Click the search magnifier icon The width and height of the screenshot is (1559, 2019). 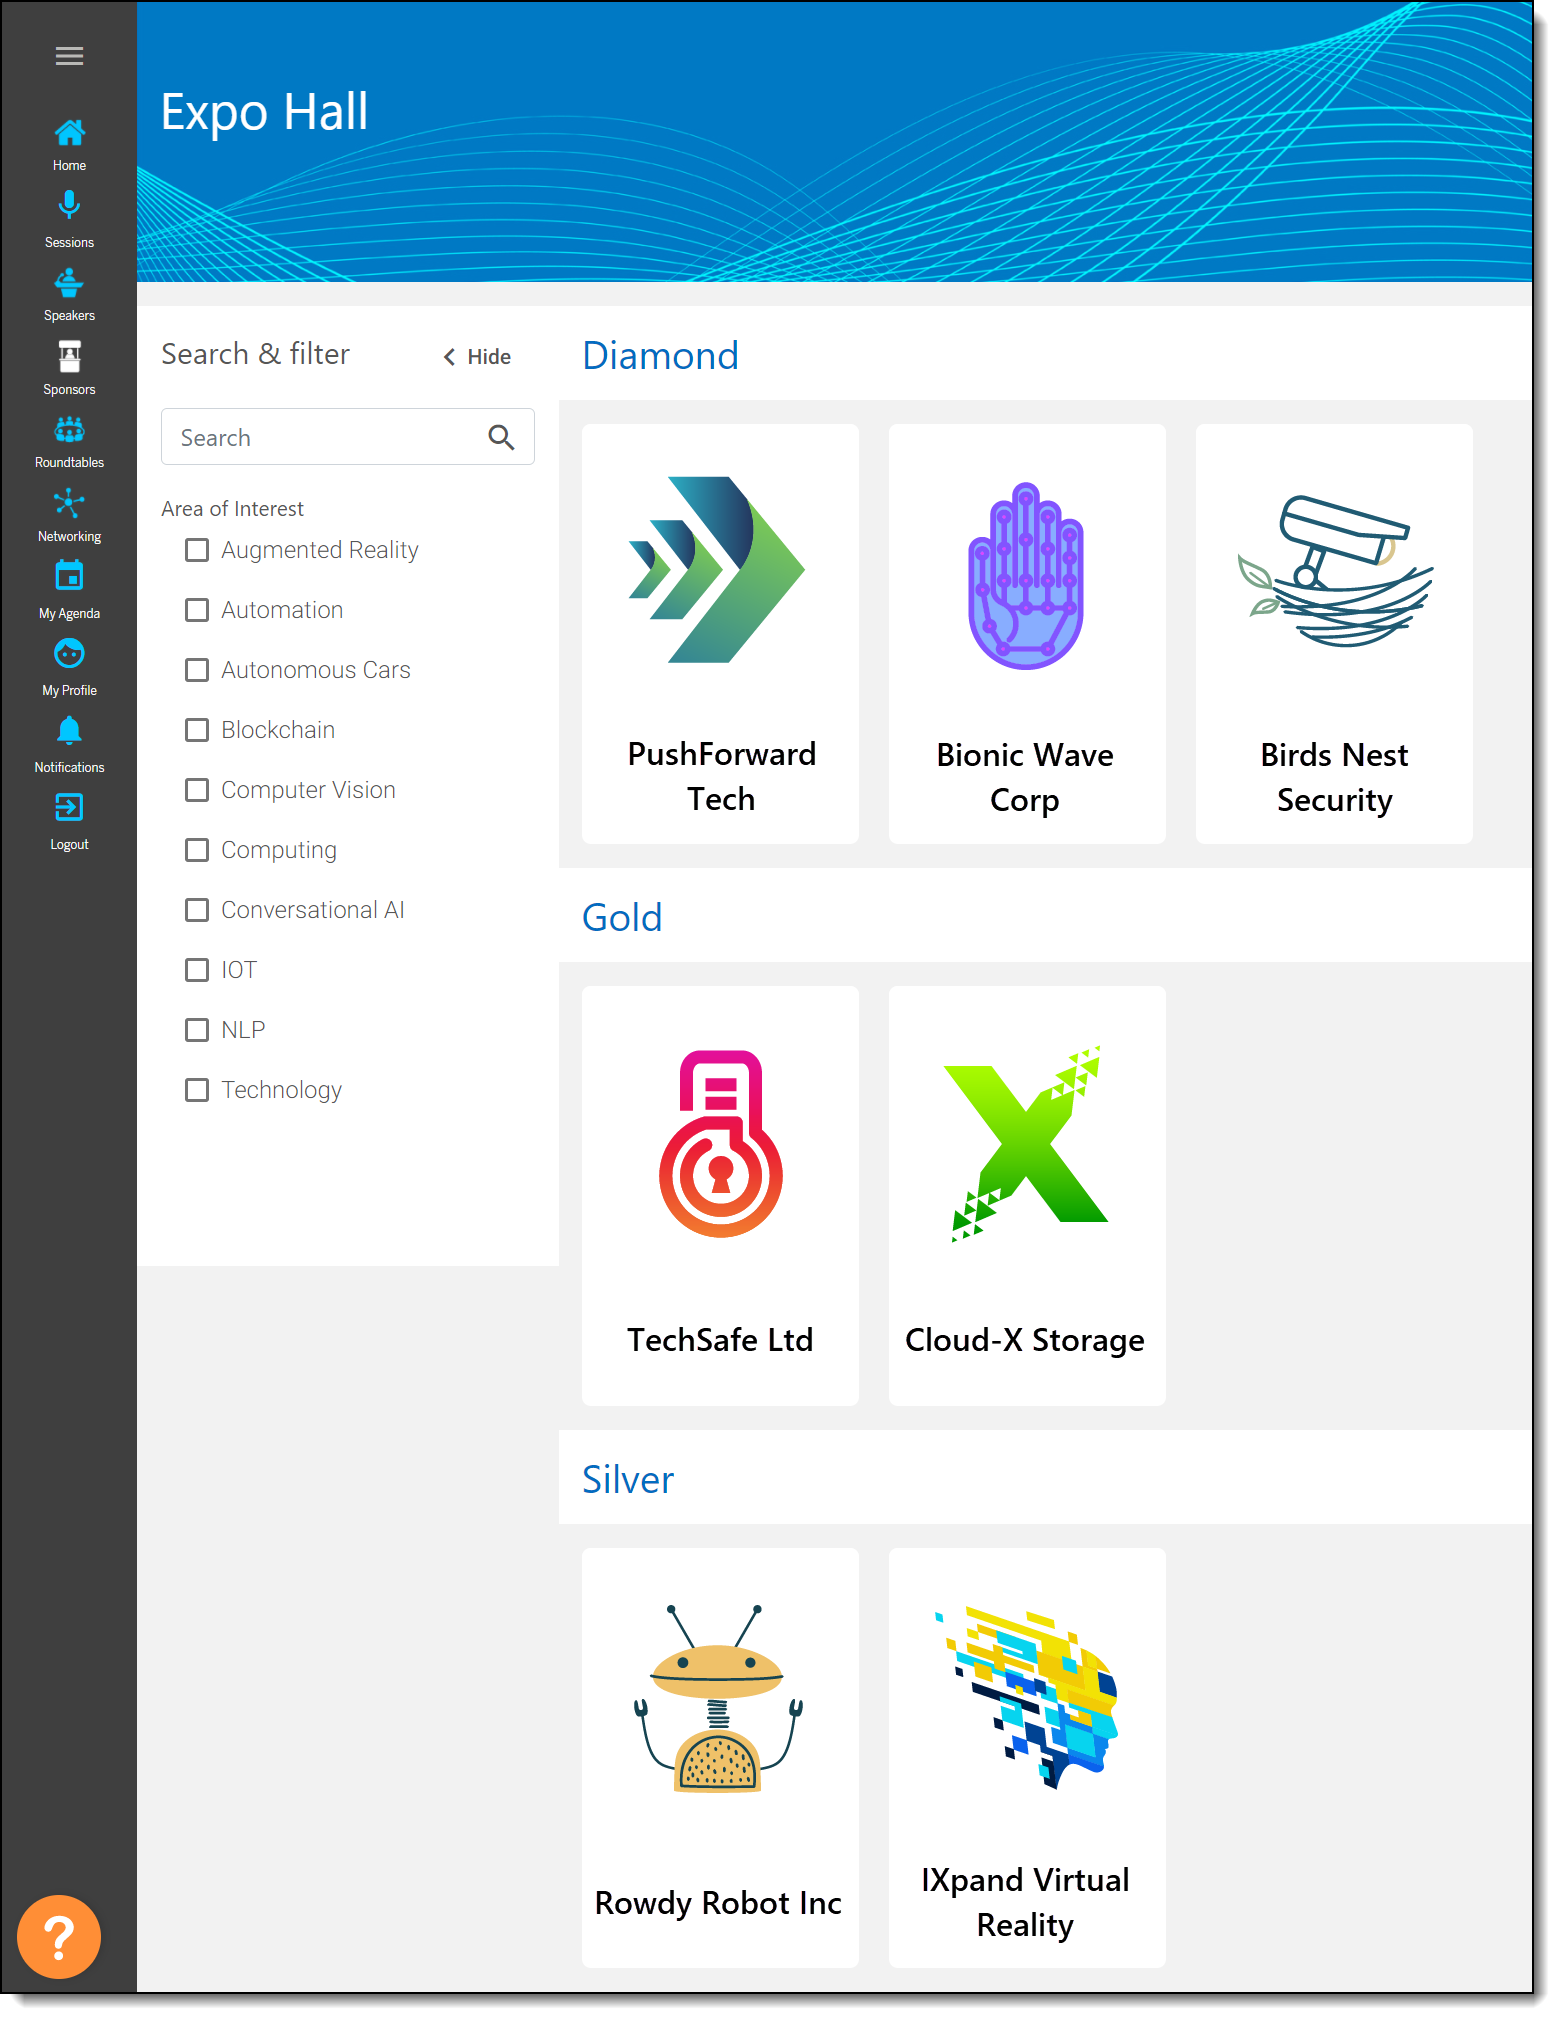click(x=501, y=437)
